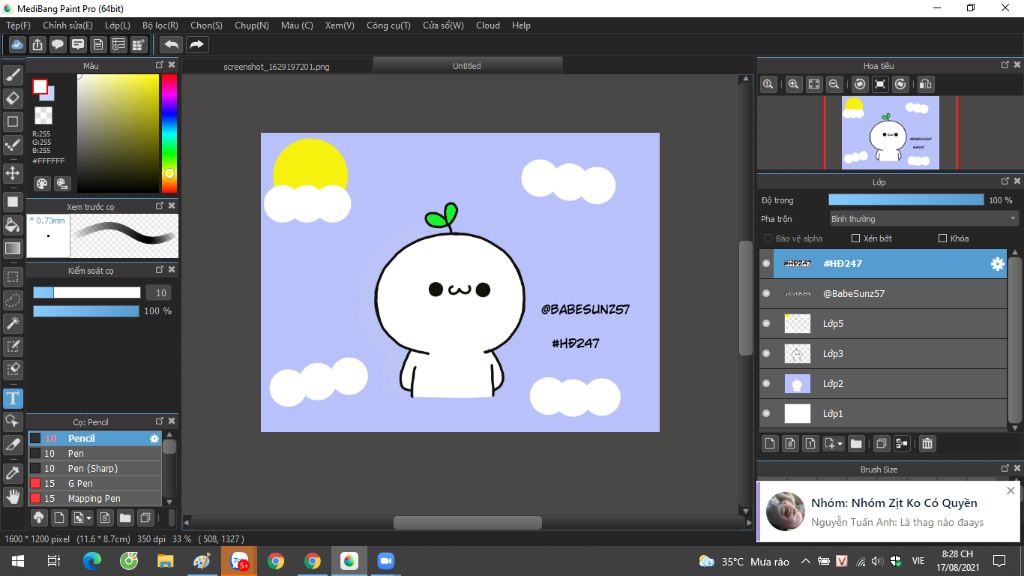Viewport: 1024px width, 576px height.
Task: Click the Undo arrow in top toolbar
Action: (172, 44)
